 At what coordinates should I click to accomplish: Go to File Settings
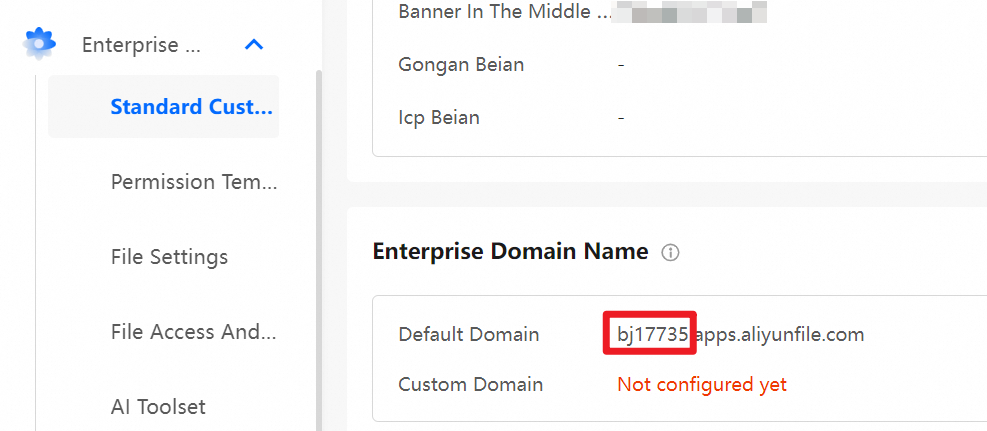pyautogui.click(x=169, y=257)
